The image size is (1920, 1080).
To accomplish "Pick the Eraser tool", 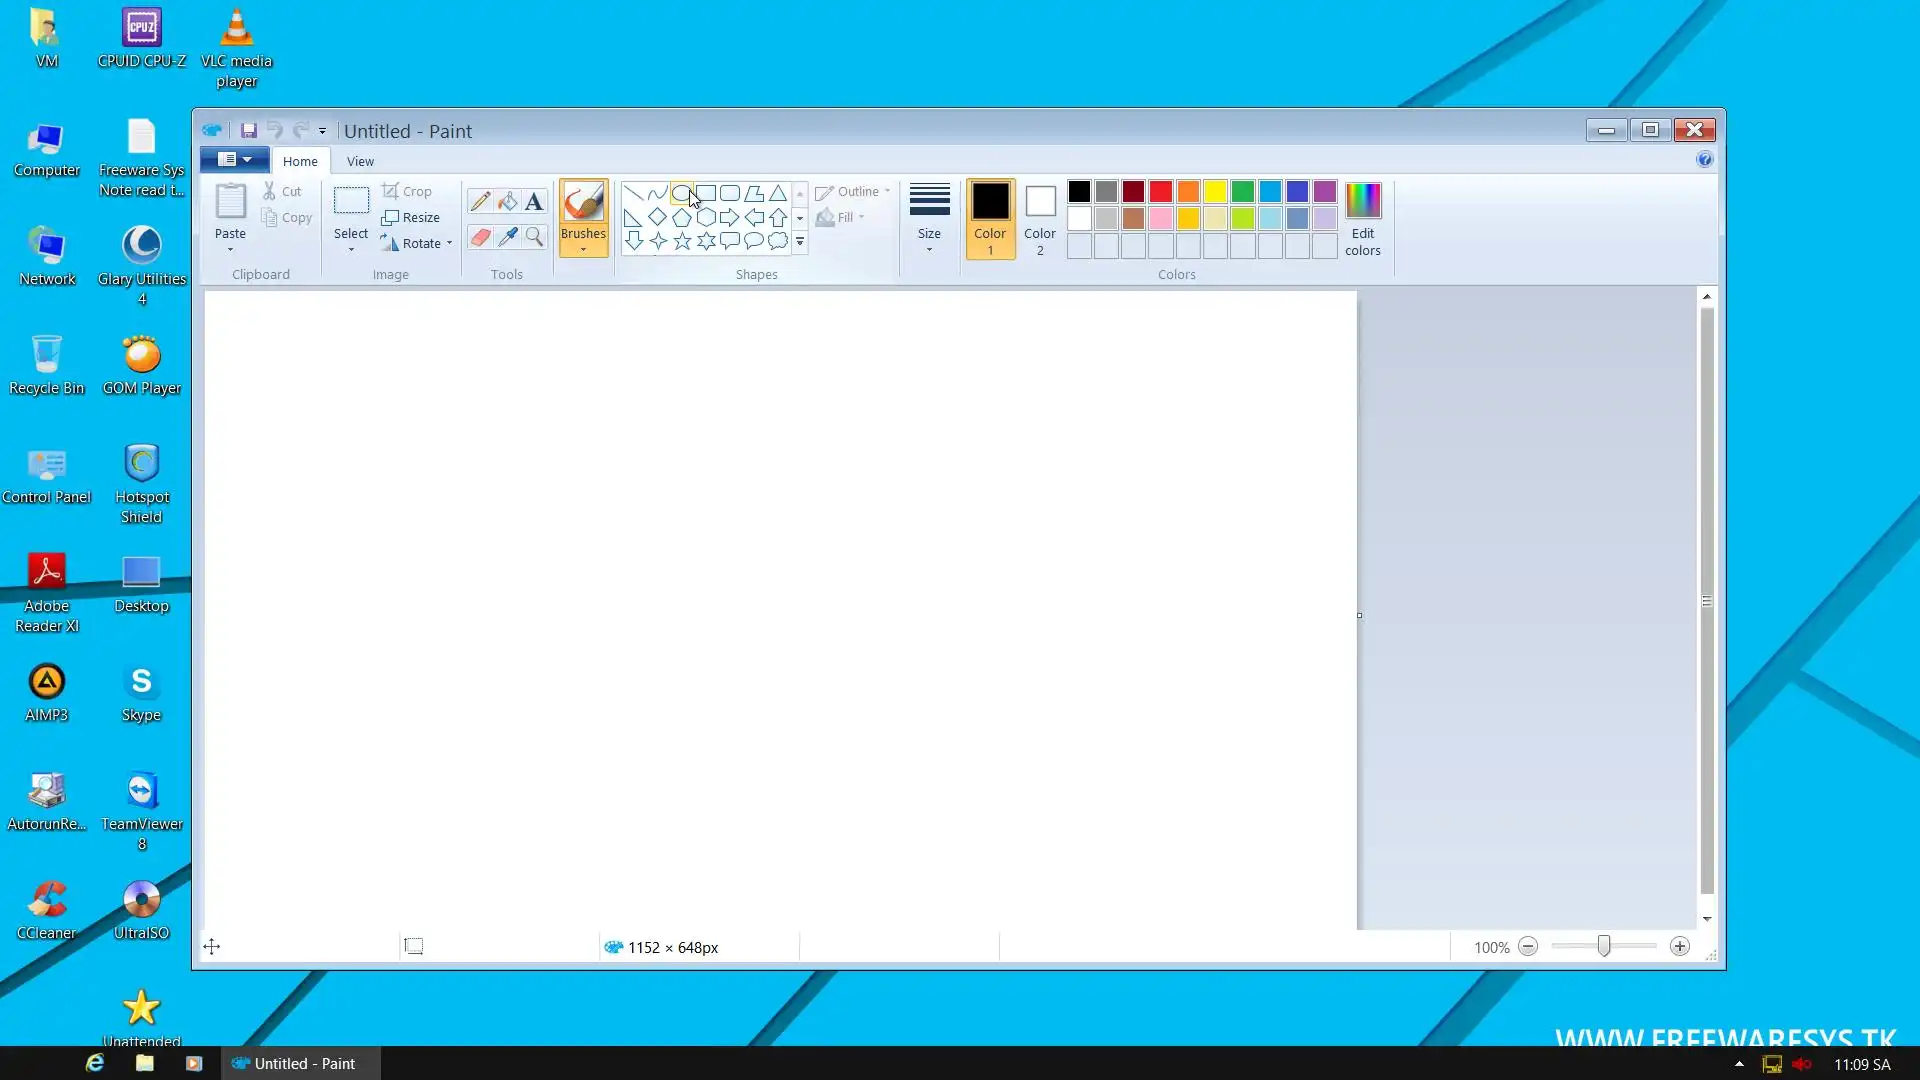I will coord(480,237).
